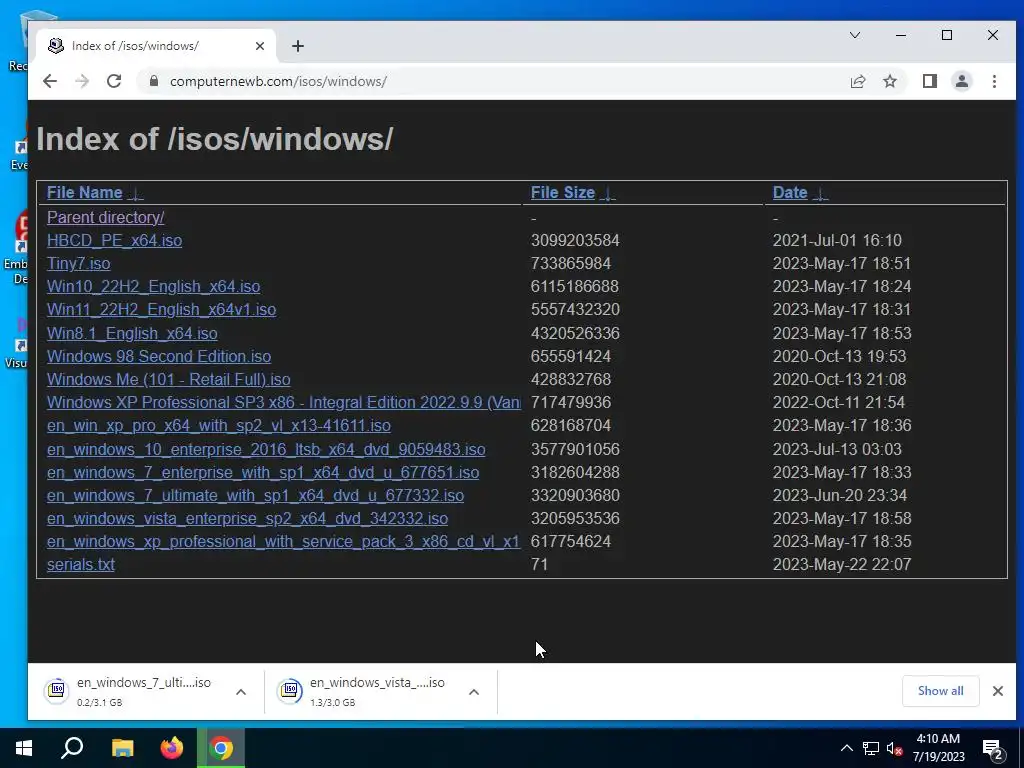1024x768 pixels.
Task: Share this page via the share icon
Action: click(x=857, y=81)
